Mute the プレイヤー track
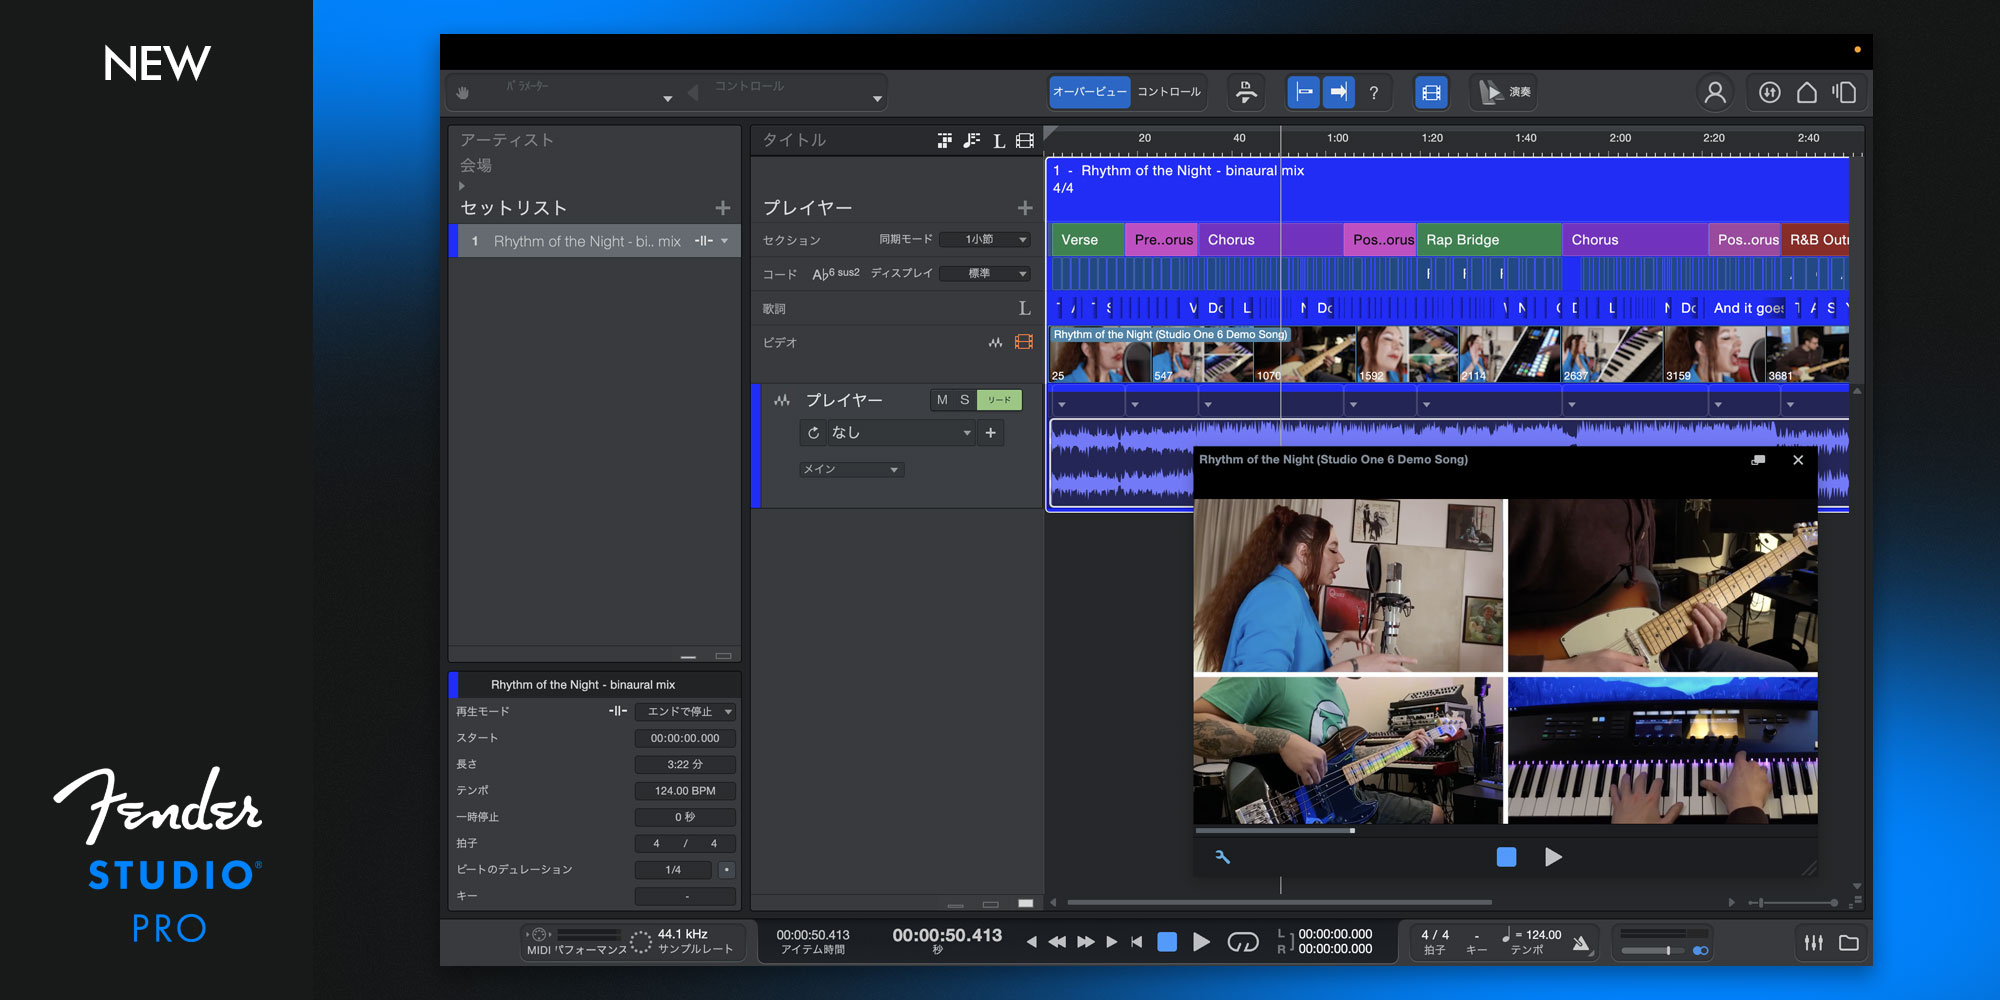 (x=942, y=400)
